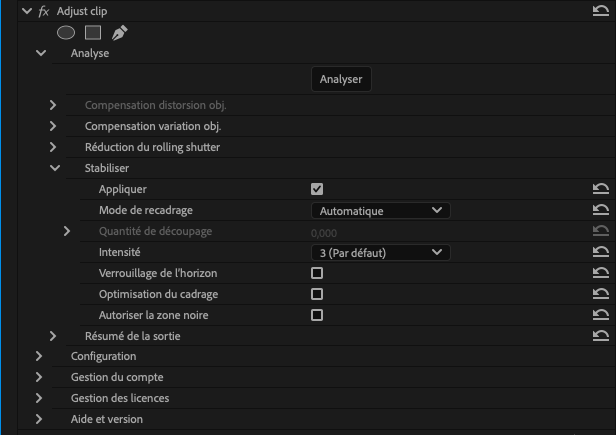The image size is (616, 435).
Task: Expand the Gestion des licences section
Action: pos(40,398)
